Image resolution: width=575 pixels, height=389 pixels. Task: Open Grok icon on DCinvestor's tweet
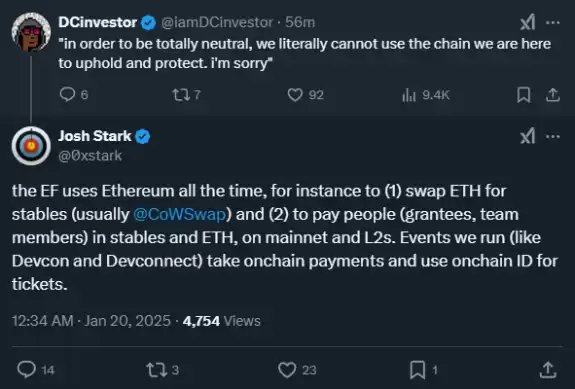tap(528, 23)
